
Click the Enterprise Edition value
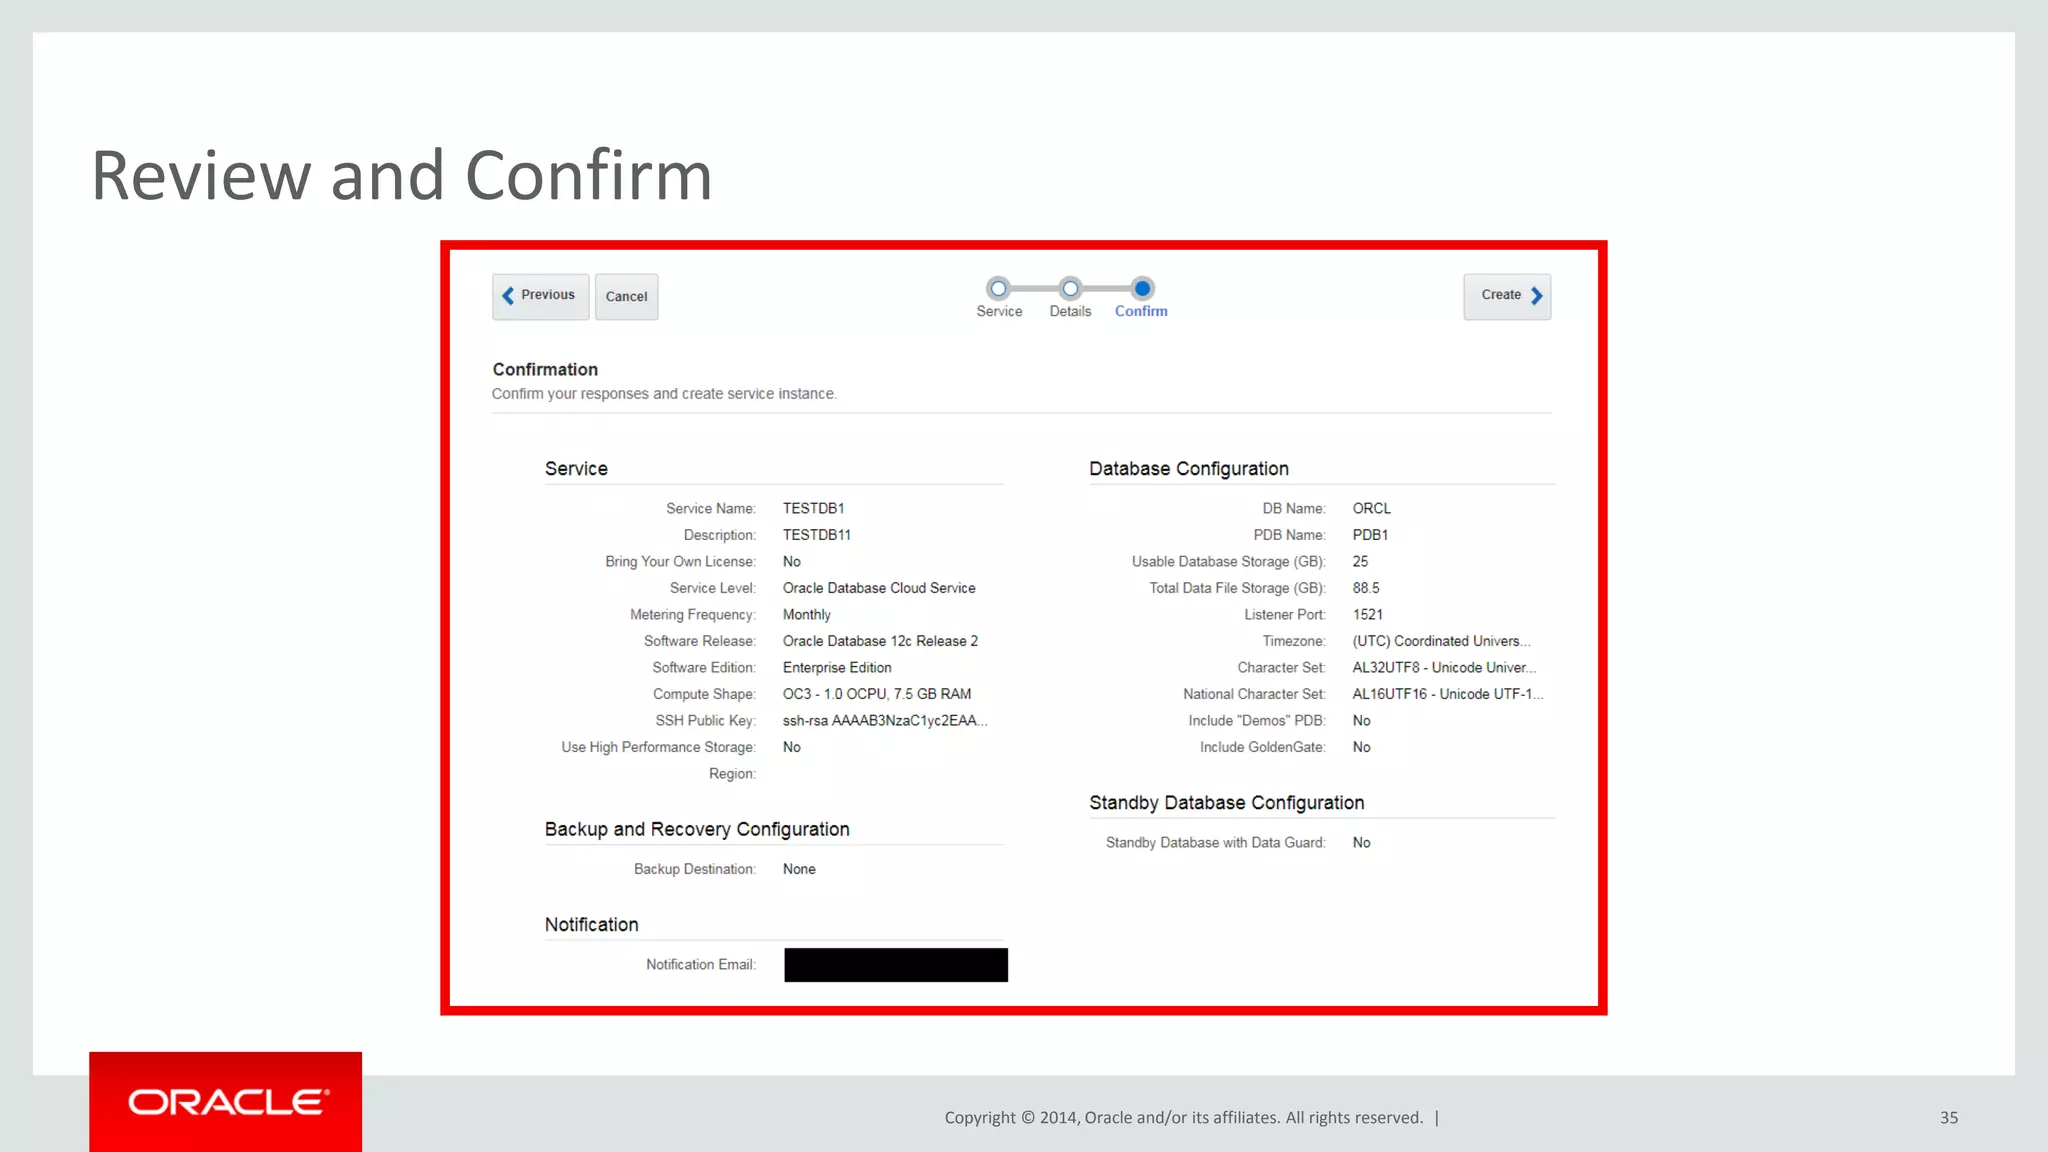tap(837, 668)
